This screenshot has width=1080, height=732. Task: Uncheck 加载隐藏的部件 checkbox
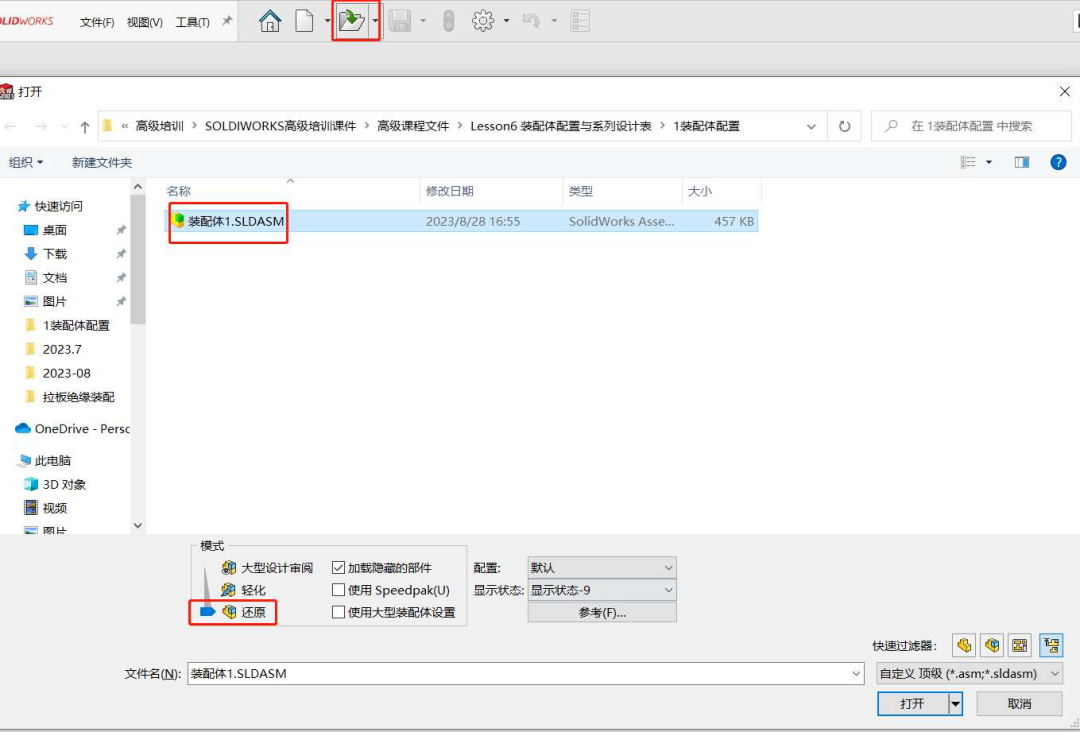click(x=339, y=567)
